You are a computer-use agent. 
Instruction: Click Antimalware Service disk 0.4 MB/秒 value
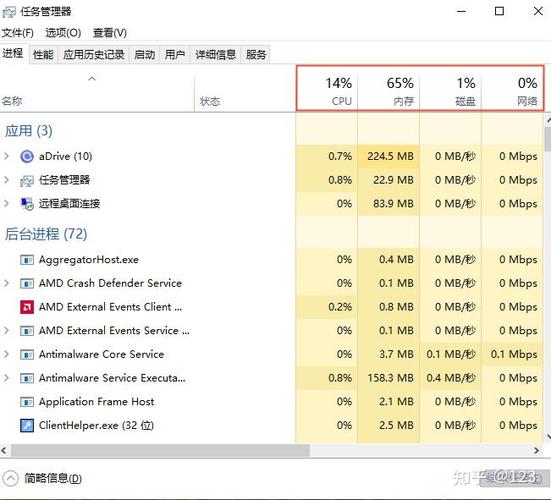pyautogui.click(x=451, y=378)
